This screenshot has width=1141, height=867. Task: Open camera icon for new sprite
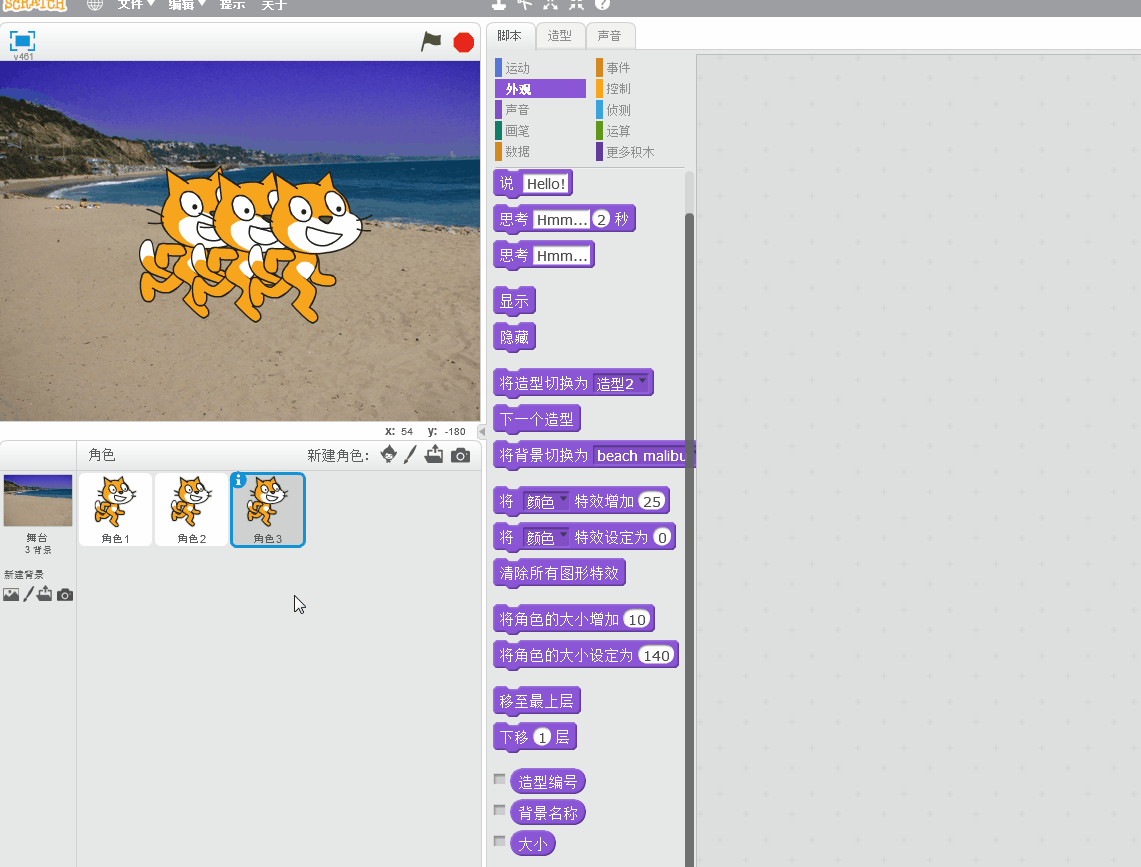(460, 455)
